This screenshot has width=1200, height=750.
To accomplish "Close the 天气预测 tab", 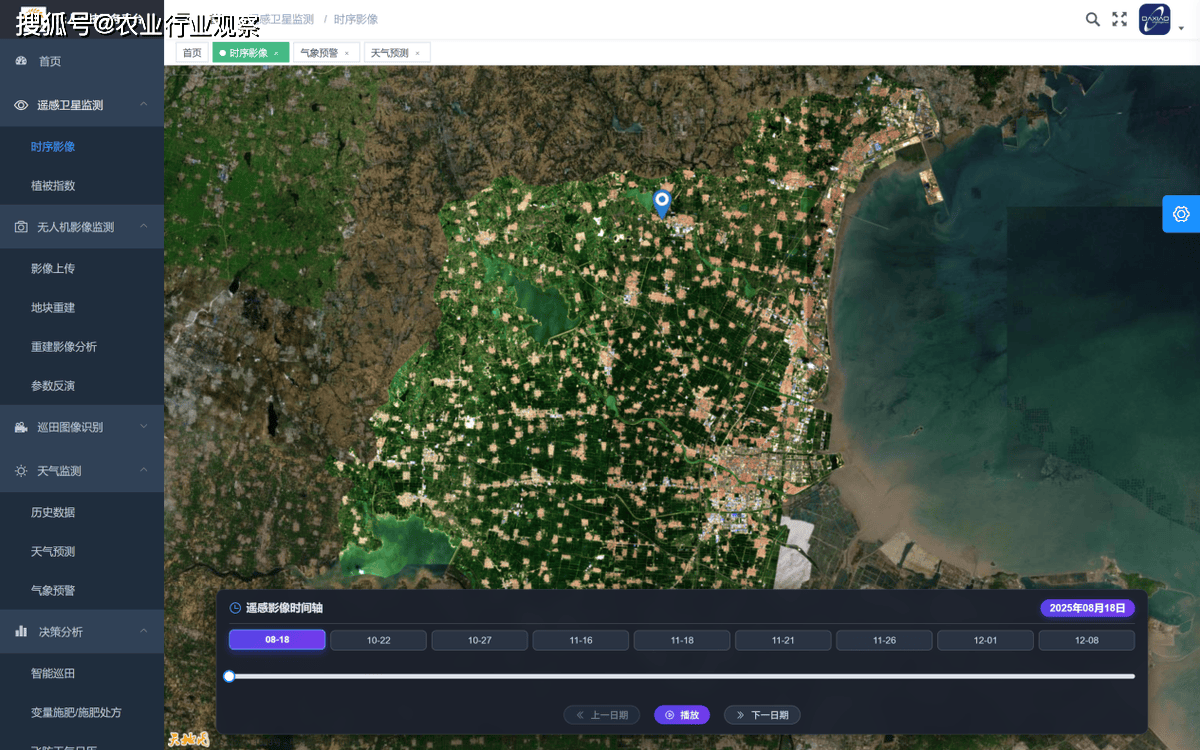I will point(417,53).
